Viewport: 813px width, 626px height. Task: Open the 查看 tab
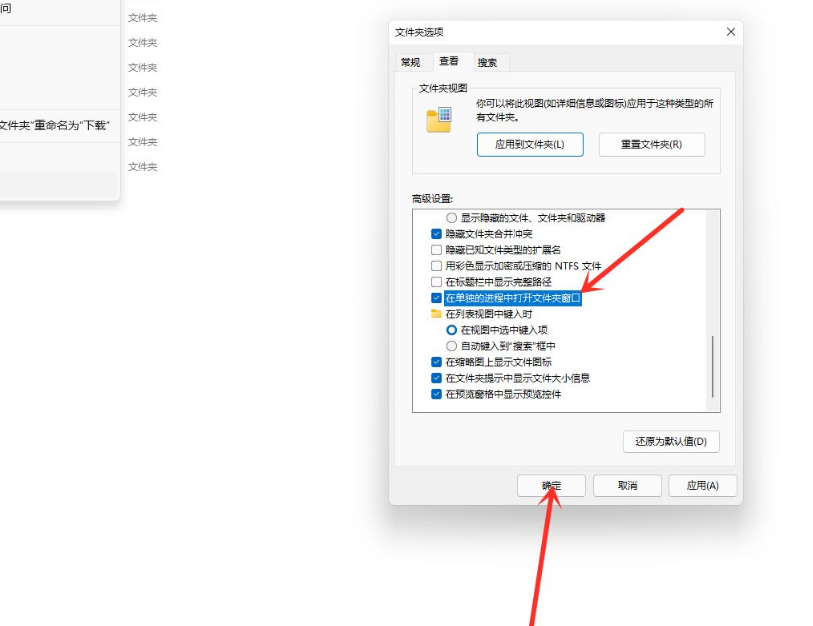click(x=449, y=61)
